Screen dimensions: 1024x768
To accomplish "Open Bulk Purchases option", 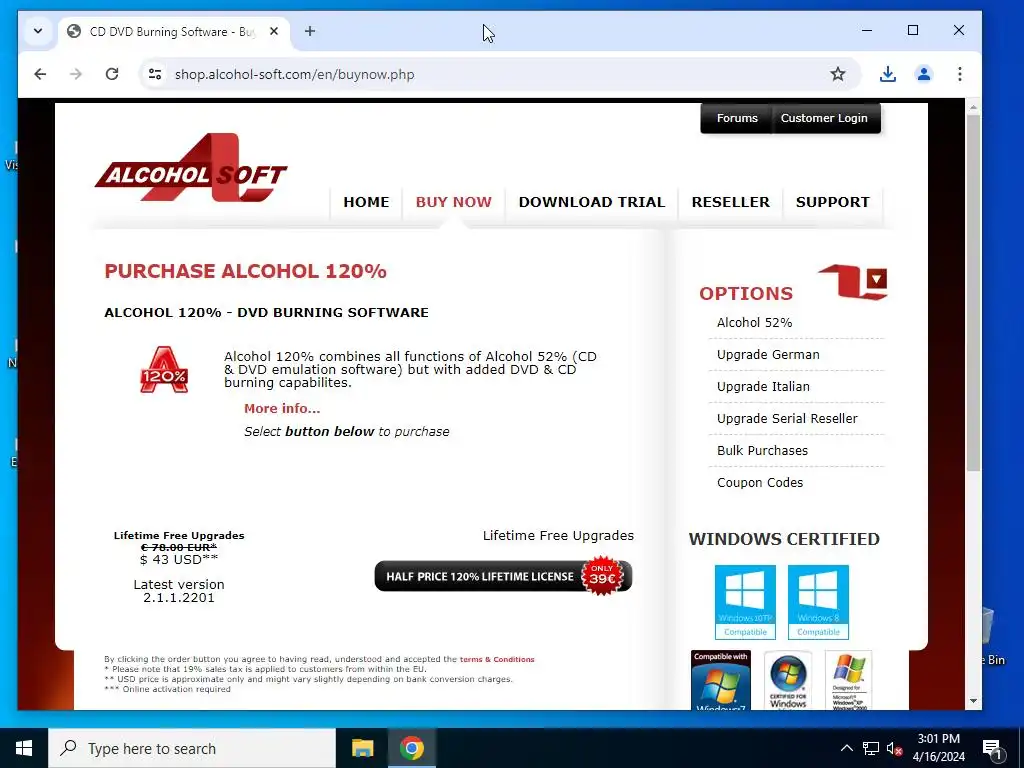I will pos(762,451).
